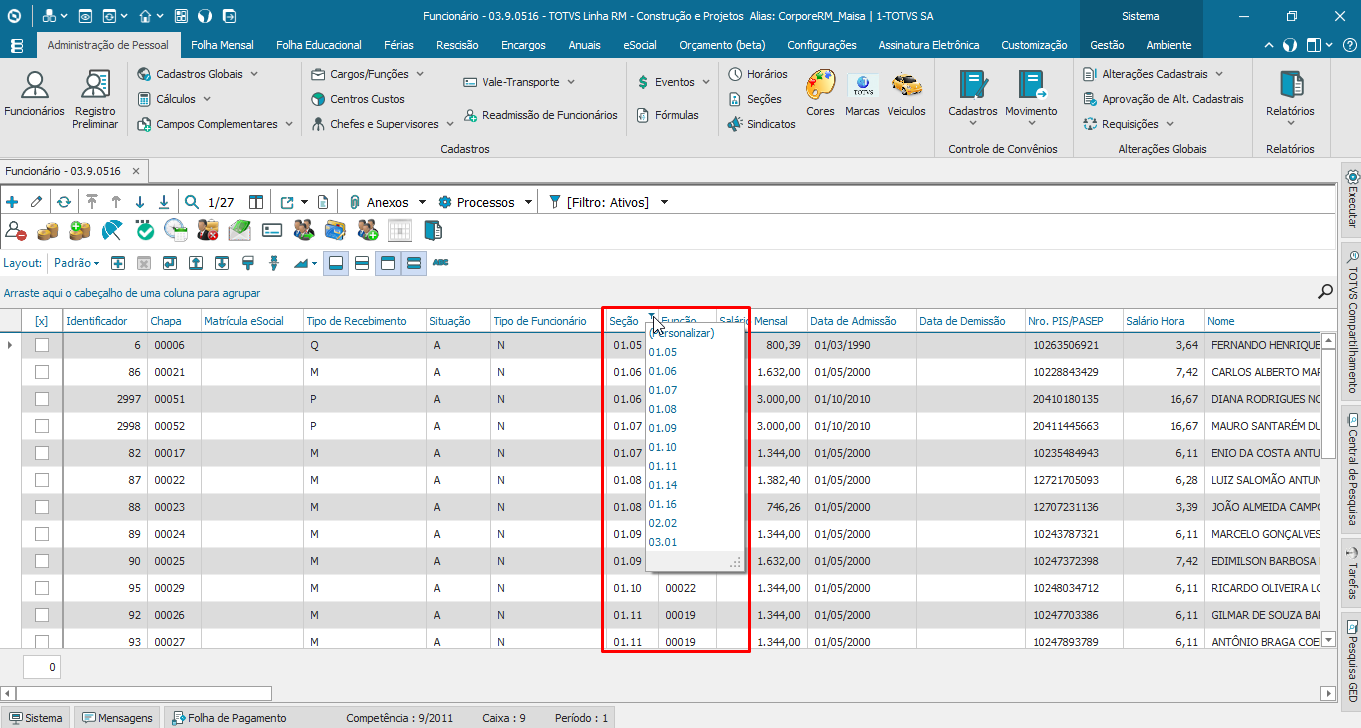Check the box for employee 00006
Viewport: 1361px width, 728px height.
pyautogui.click(x=41, y=345)
